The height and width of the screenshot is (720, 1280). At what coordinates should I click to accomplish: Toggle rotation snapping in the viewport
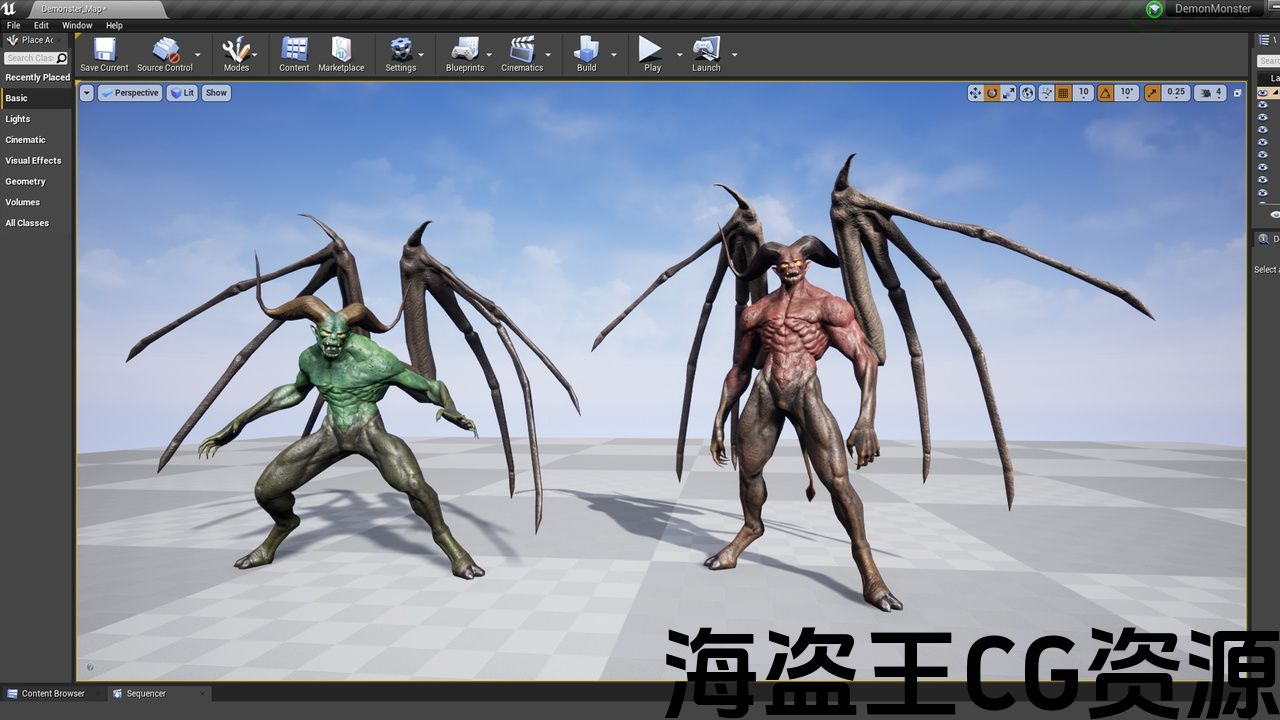click(x=1105, y=93)
